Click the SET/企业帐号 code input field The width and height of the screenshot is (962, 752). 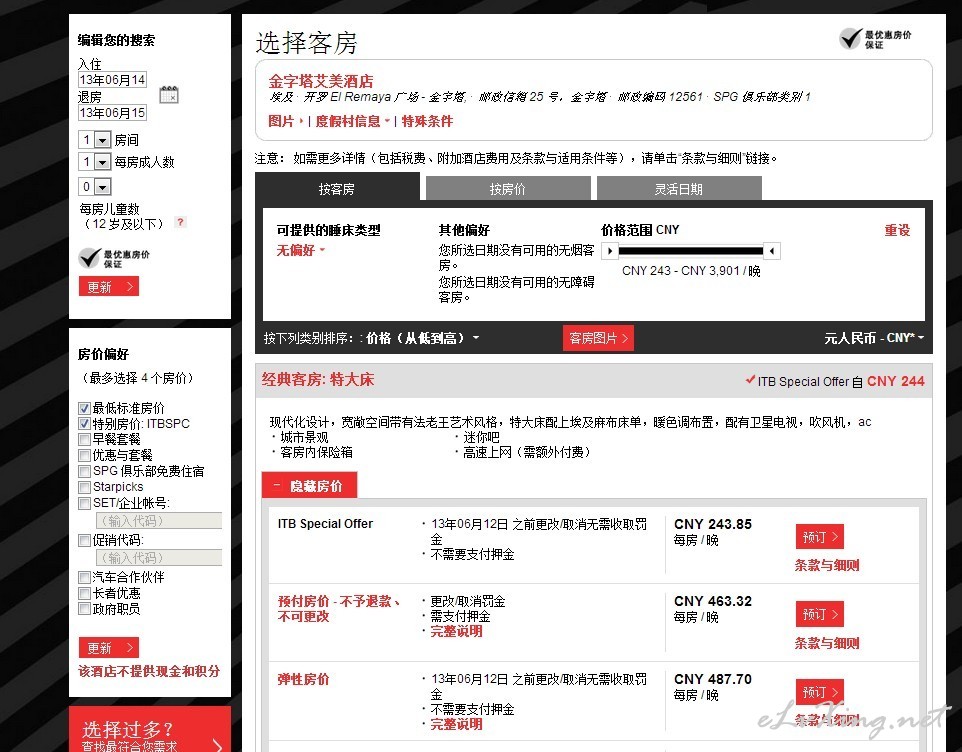[x=159, y=521]
